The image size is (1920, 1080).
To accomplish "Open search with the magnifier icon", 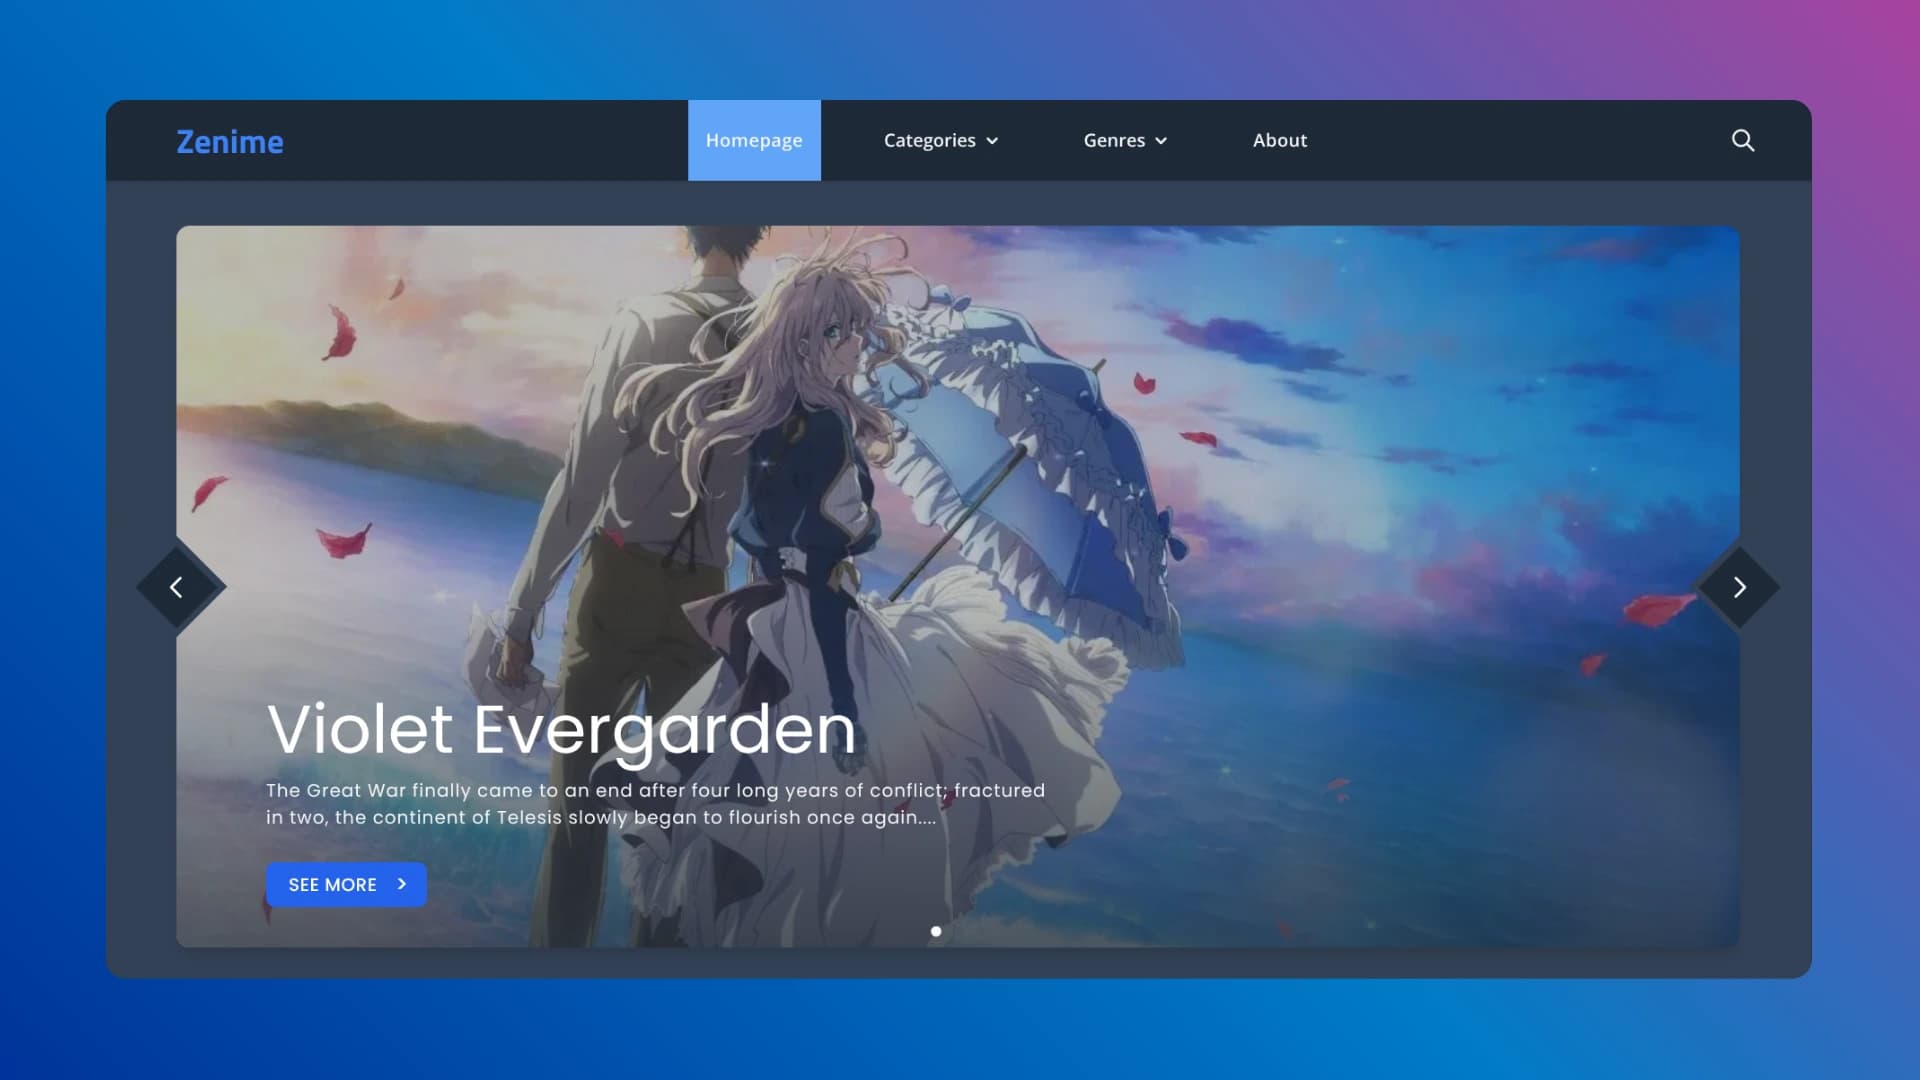I will 1742,141.
